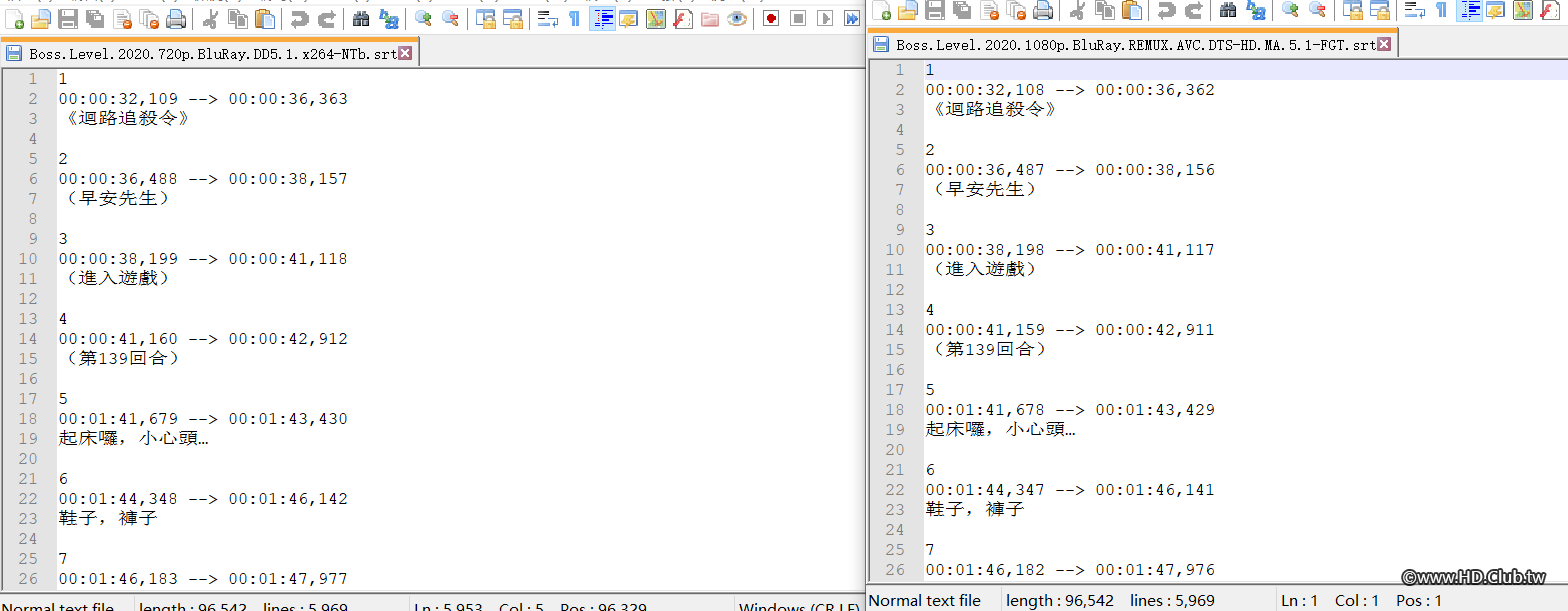Open Function List icon in left window
This screenshot has width=1568, height=611.
[x=683, y=19]
